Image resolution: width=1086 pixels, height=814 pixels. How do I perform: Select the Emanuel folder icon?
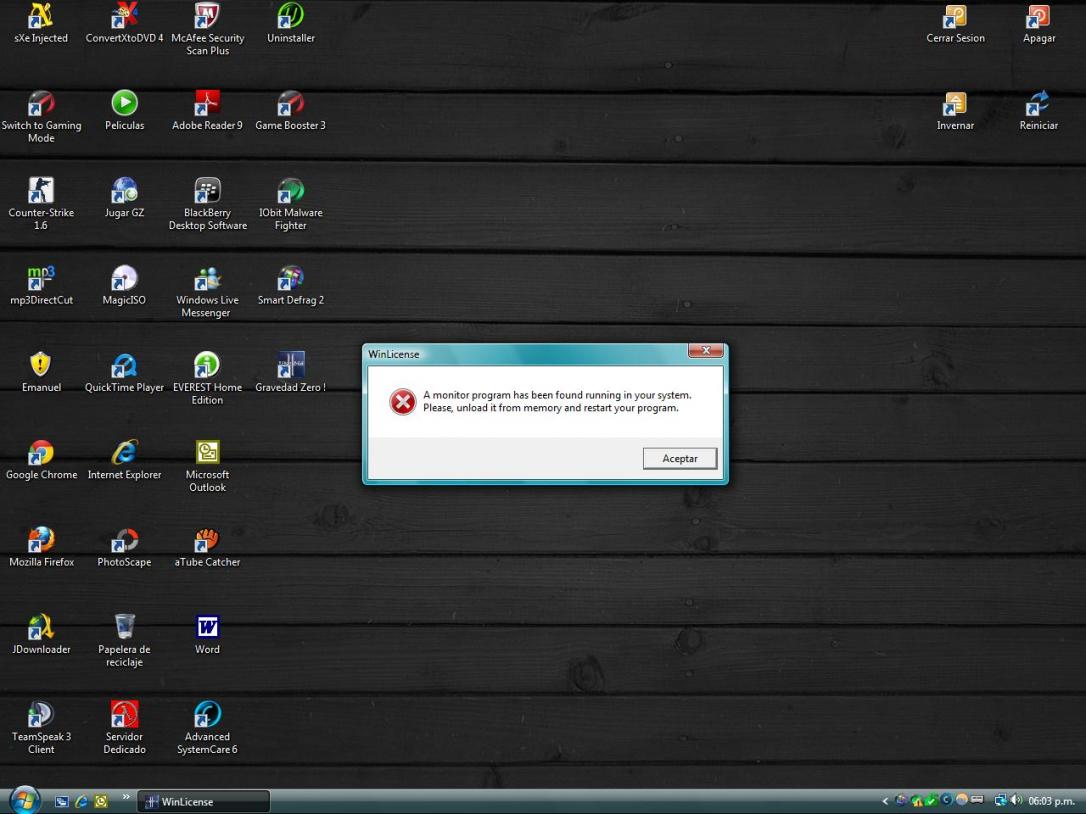point(41,372)
